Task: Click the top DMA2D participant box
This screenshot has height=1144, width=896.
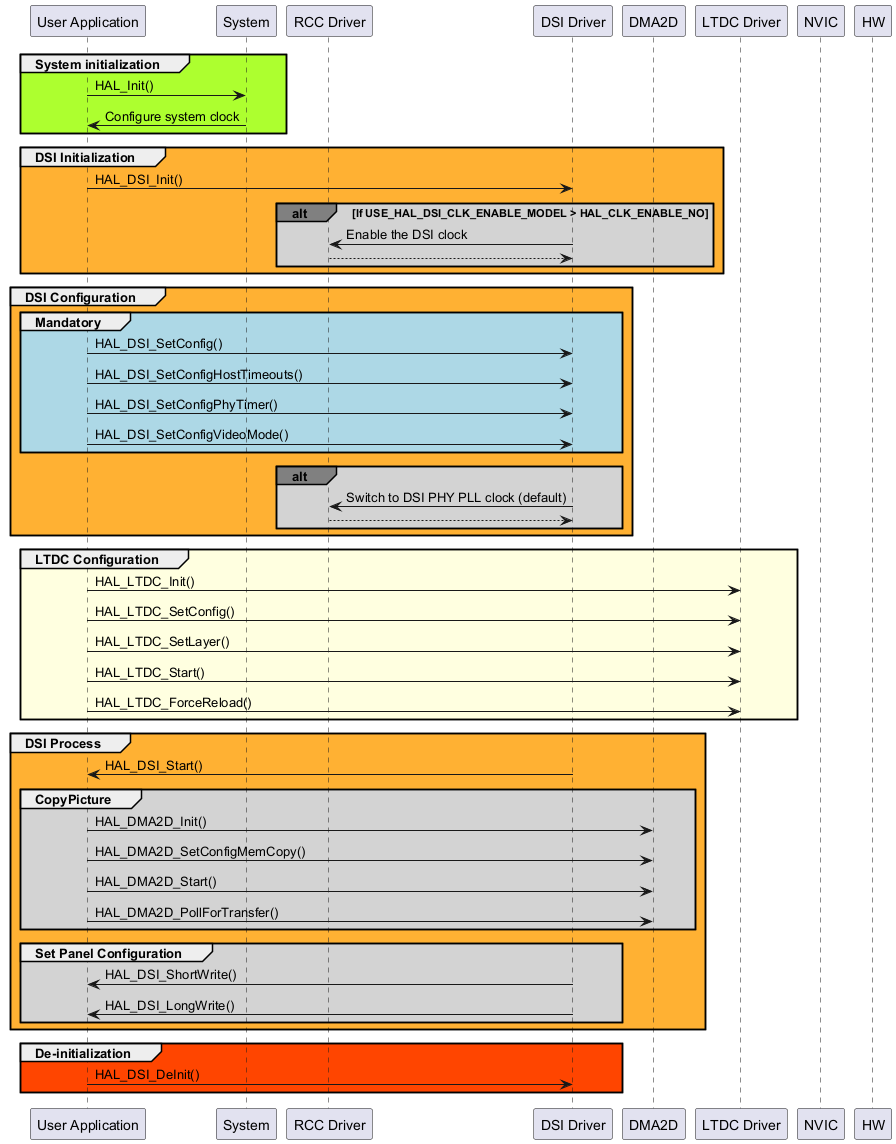Action: [x=653, y=21]
